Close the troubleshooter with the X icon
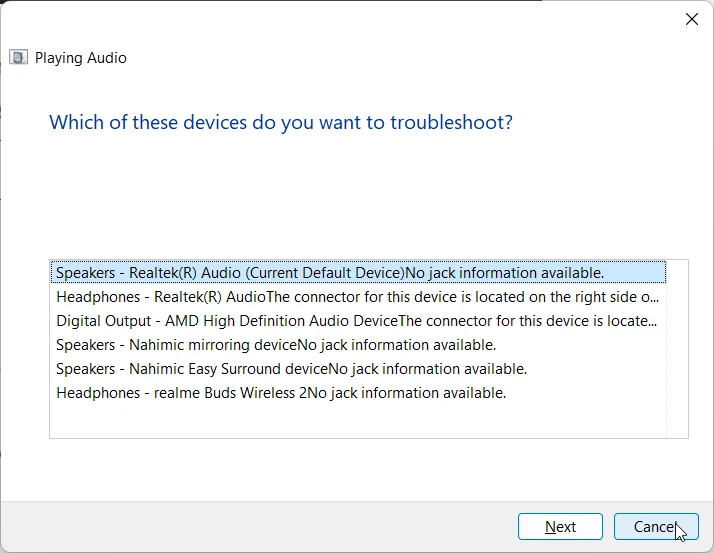This screenshot has height=553, width=714. click(692, 19)
